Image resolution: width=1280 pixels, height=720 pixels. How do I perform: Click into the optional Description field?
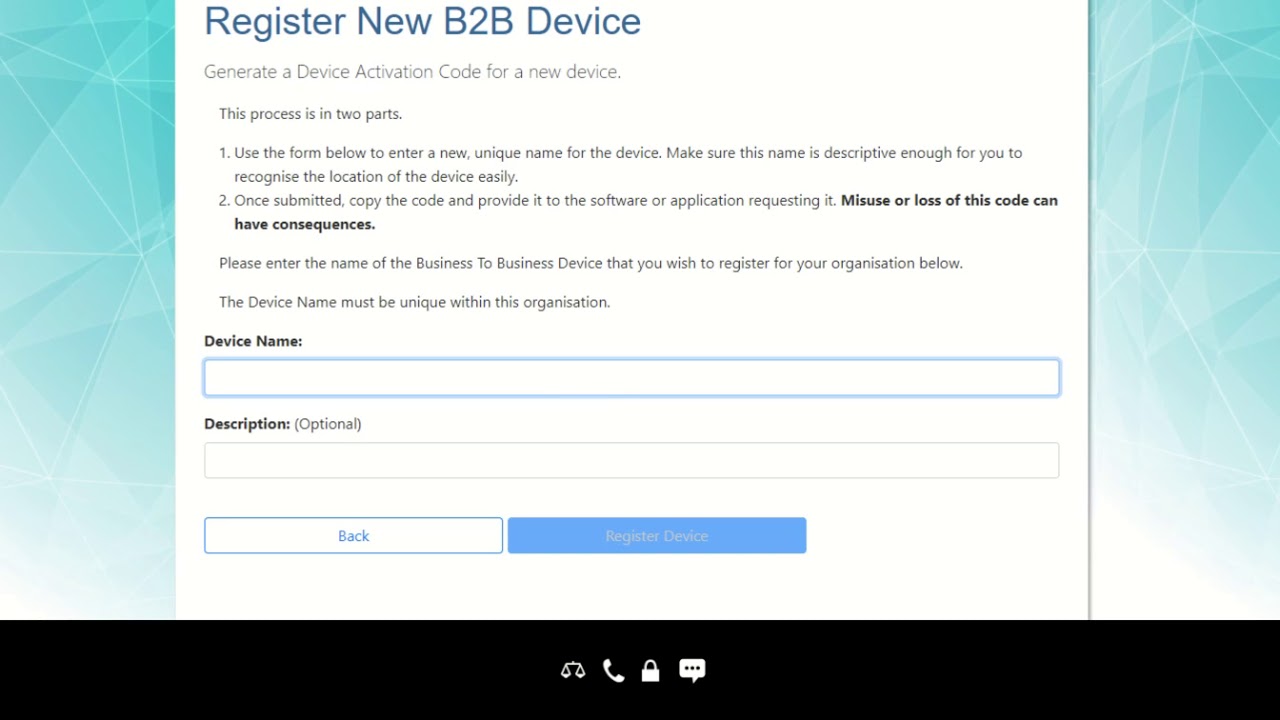(632, 460)
